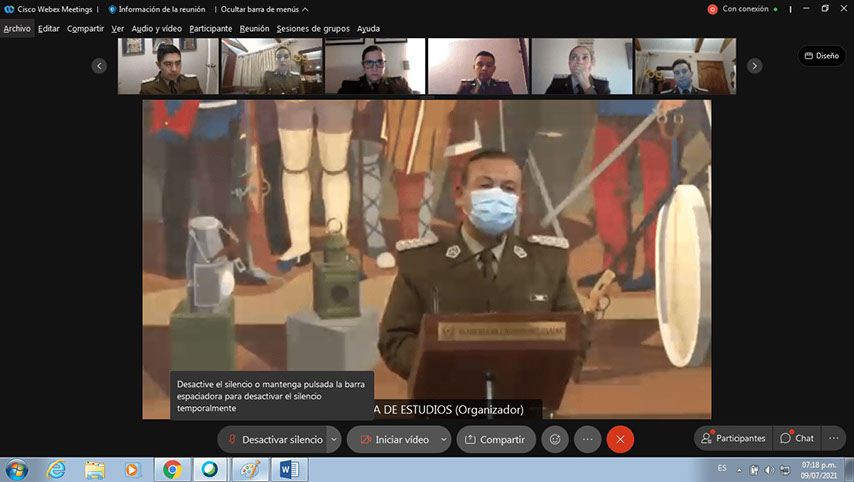Expand the audio options arrow beside Desactivar silencio
854x482 pixels.
pos(334,439)
